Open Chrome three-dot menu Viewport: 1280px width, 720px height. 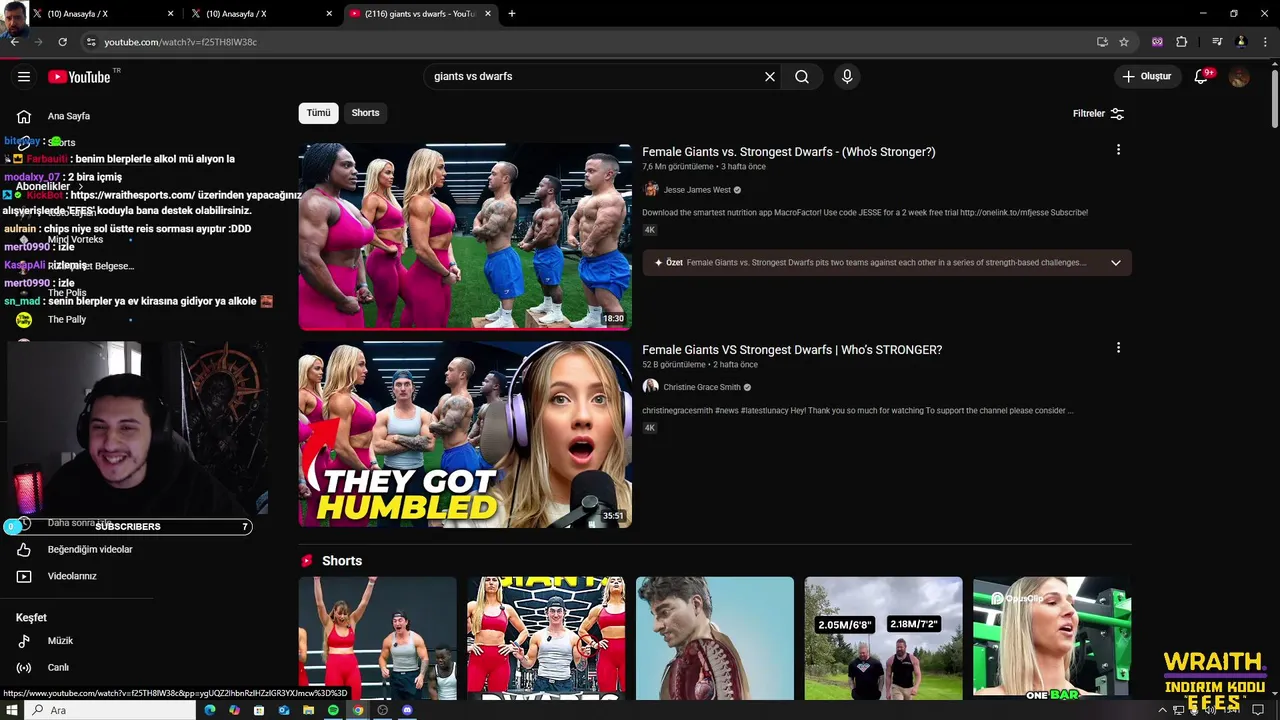1265,42
